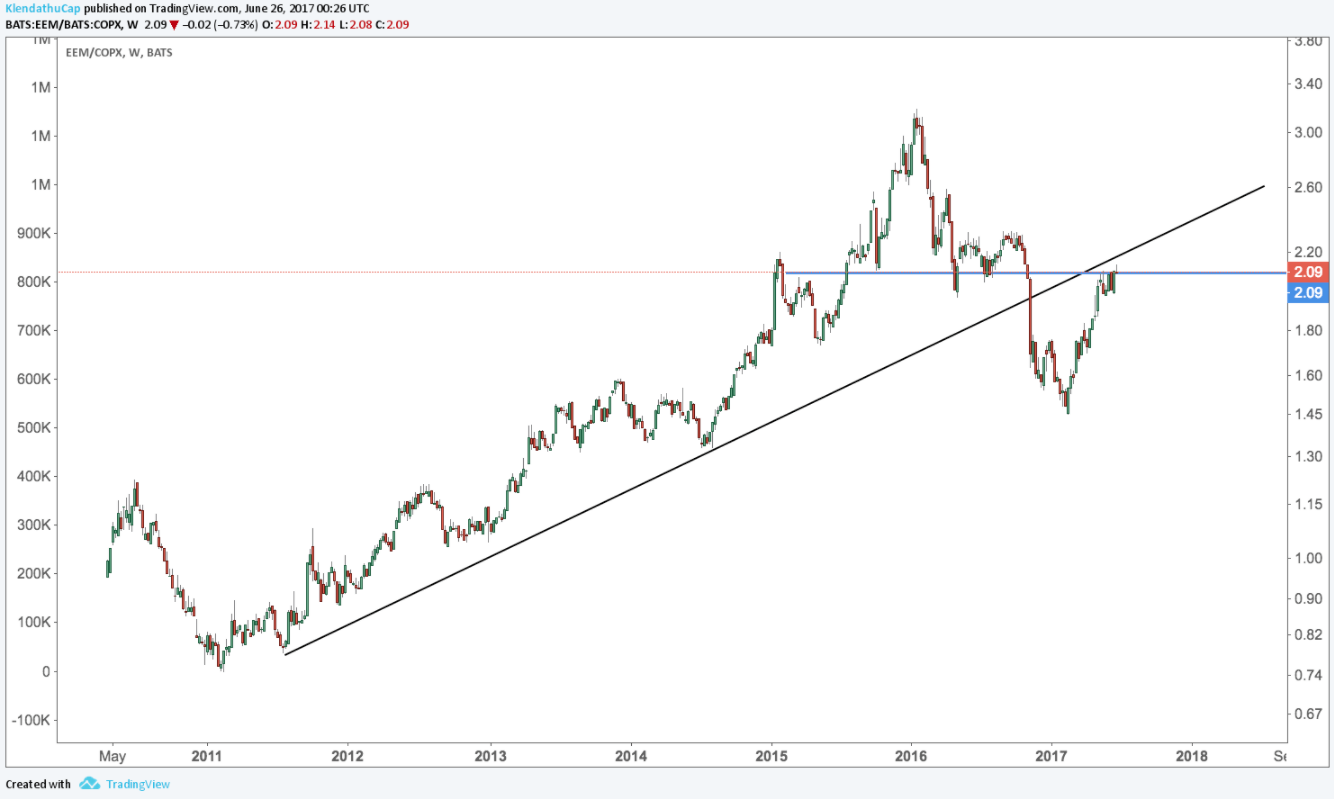
Task: Click the red 2.09 price label
Action: 1308,272
